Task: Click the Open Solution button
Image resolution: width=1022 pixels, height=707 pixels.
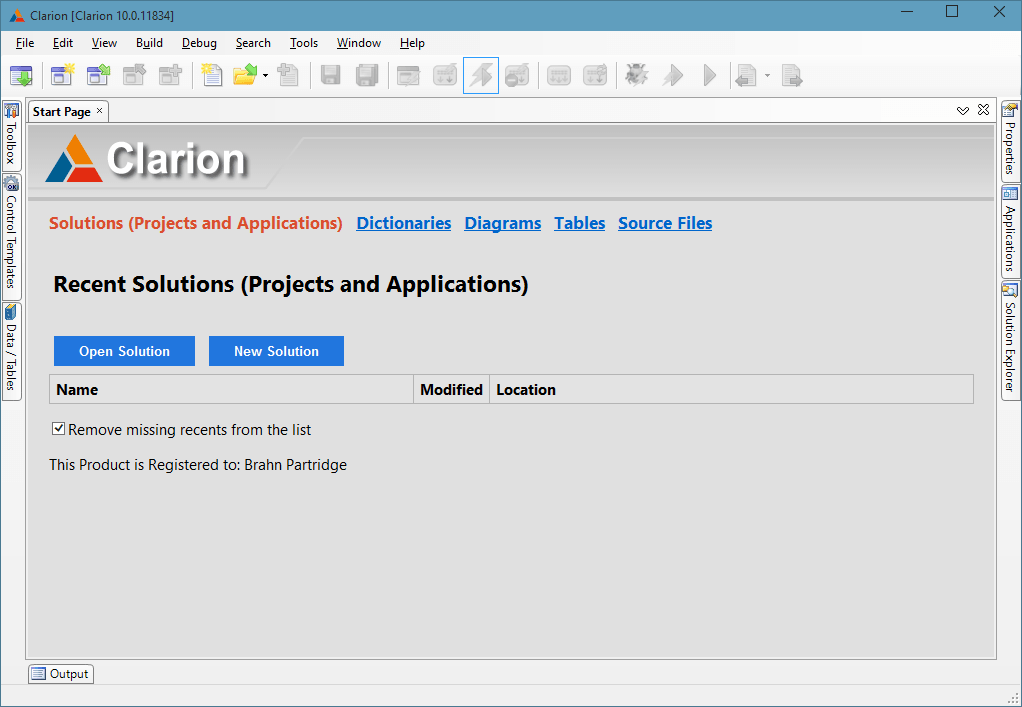Action: coord(124,351)
